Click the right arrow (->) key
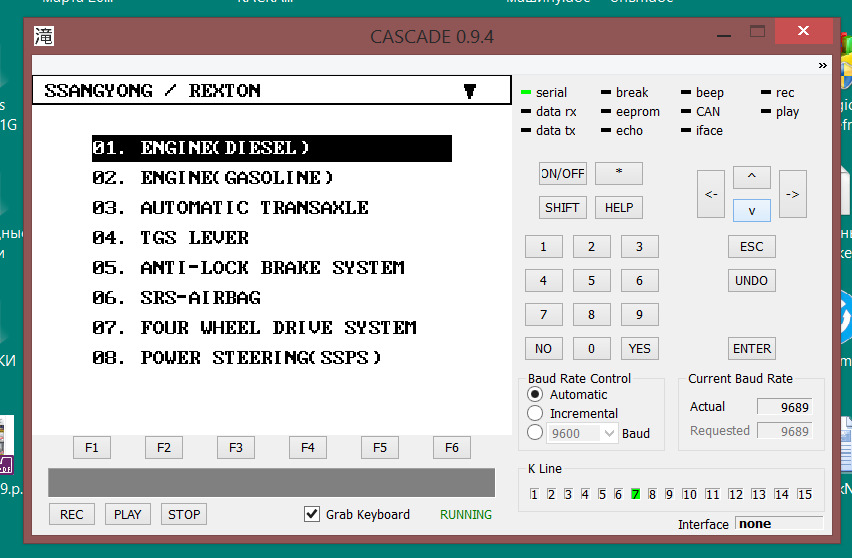Image resolution: width=852 pixels, height=558 pixels. (793, 194)
